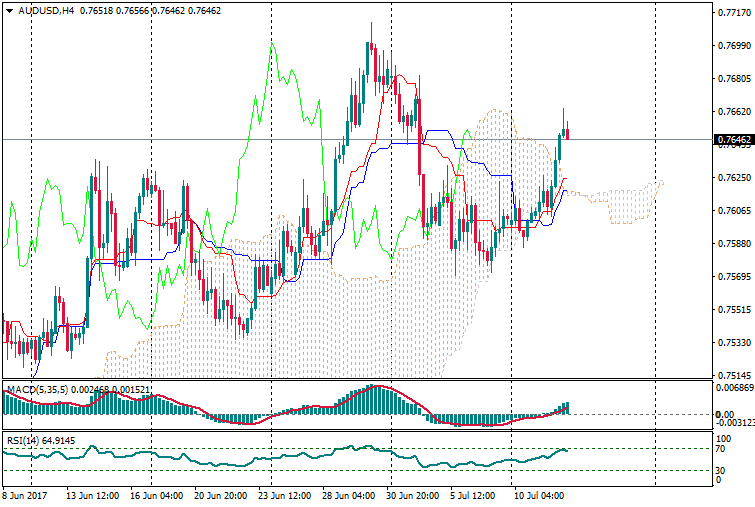Select the 5 Jul 12:00 time label
This screenshot has width=755, height=507.
[474, 494]
